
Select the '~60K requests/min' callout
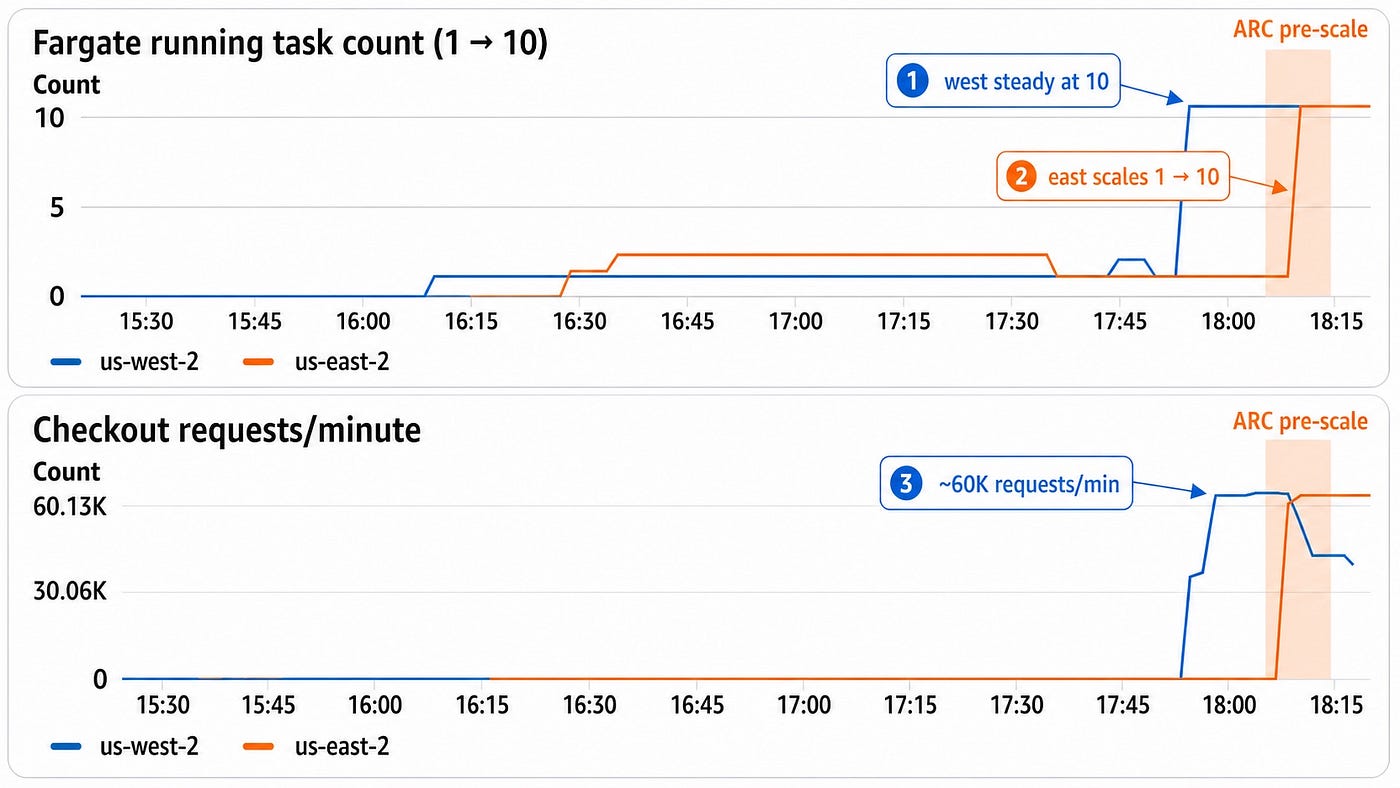pyautogui.click(x=1006, y=485)
